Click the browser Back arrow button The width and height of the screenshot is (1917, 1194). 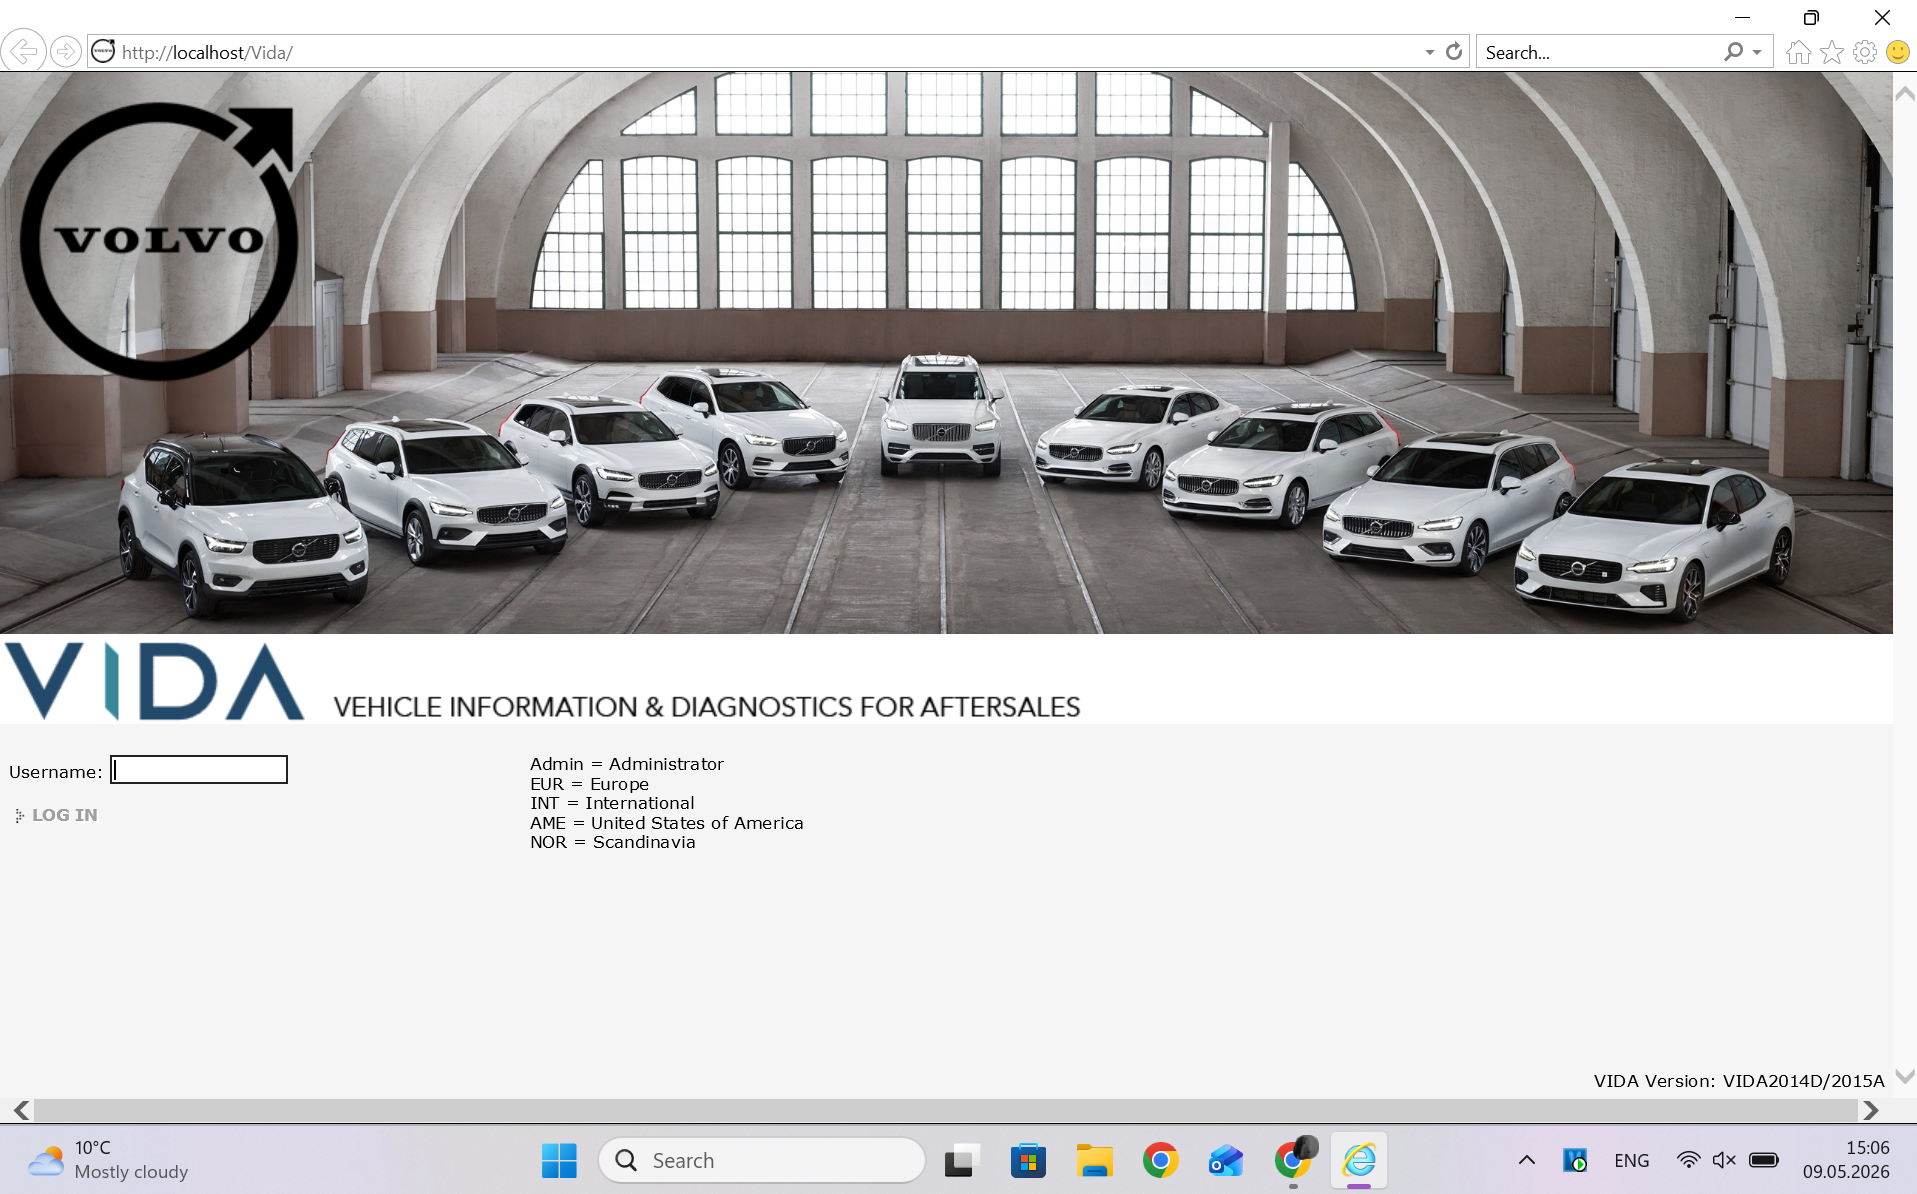tap(23, 51)
